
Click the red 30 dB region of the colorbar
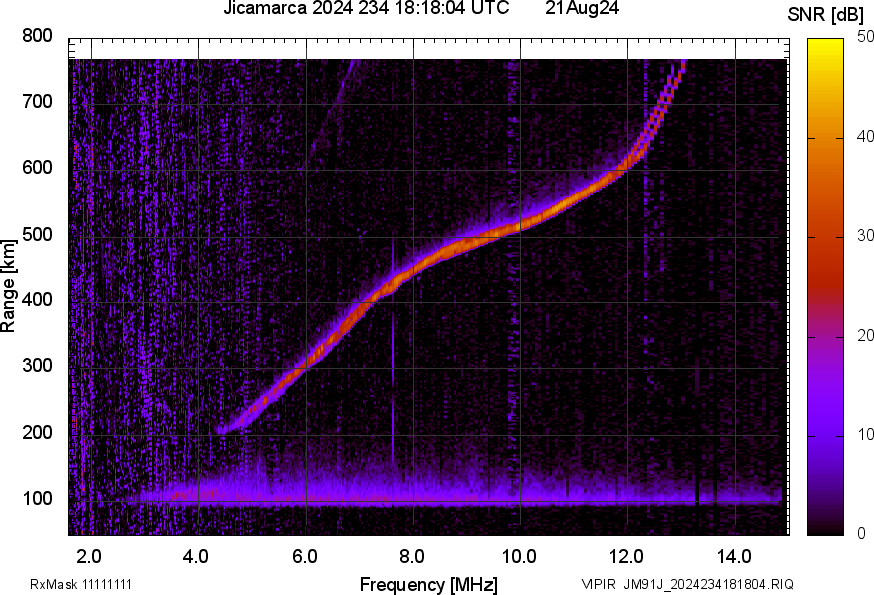pos(826,237)
